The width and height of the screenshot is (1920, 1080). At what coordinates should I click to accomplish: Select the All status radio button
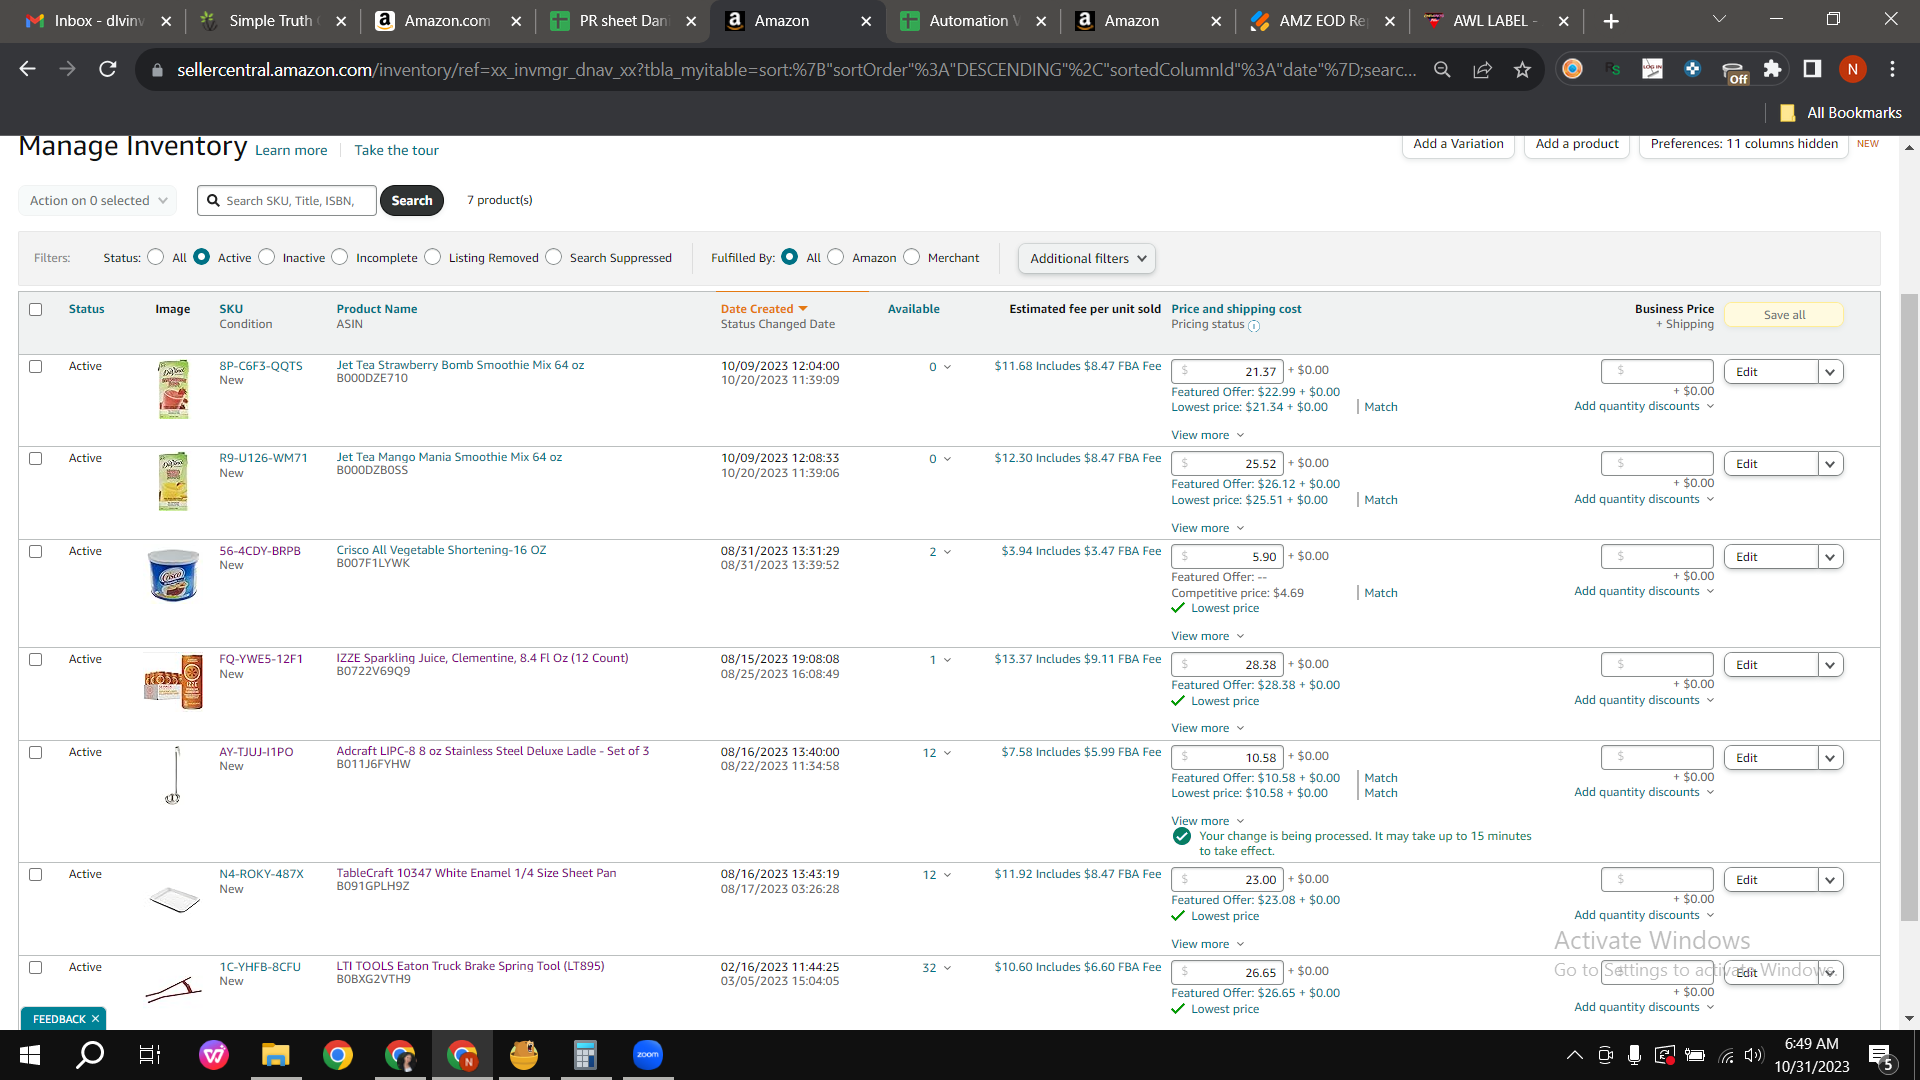[x=155, y=257]
